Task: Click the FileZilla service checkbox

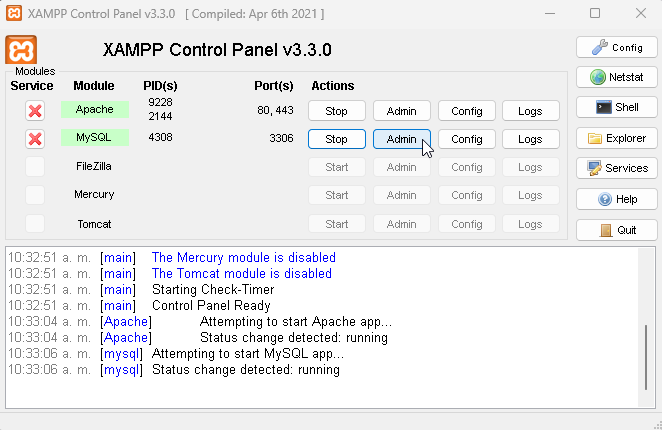Action: pos(35,167)
